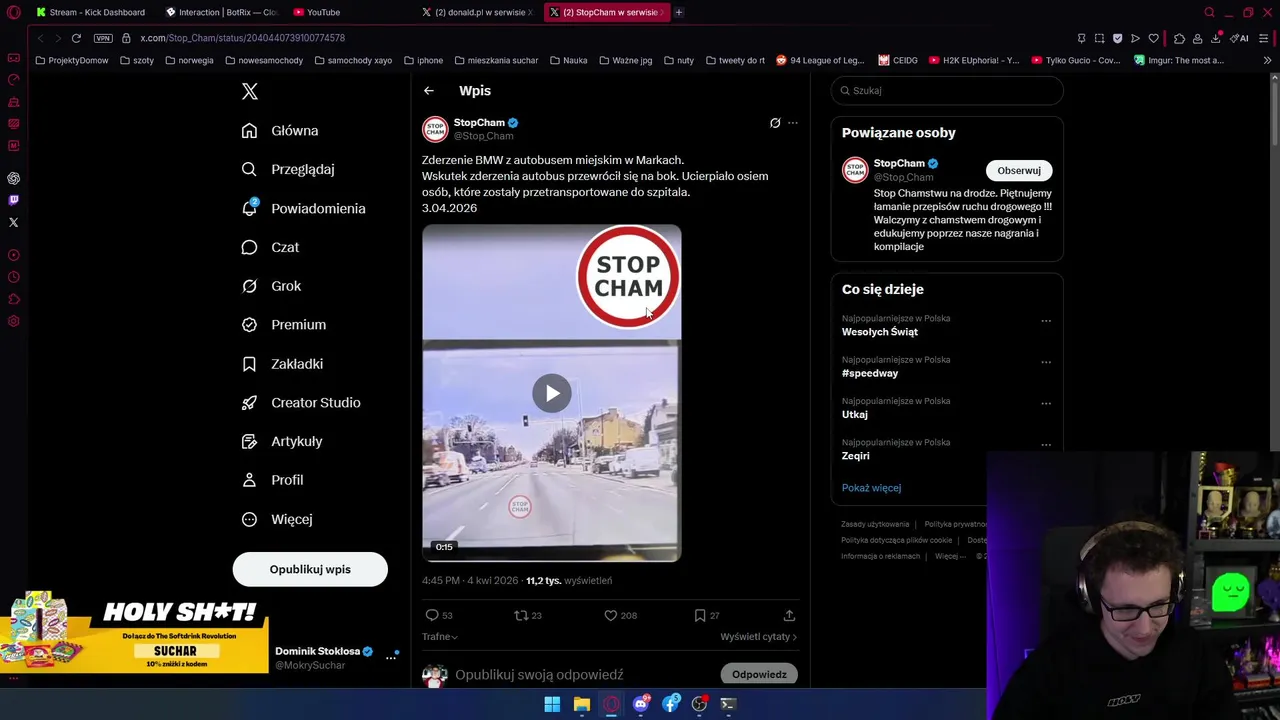Open the Premium page
Viewport: 1280px width, 720px height.
click(x=284, y=325)
